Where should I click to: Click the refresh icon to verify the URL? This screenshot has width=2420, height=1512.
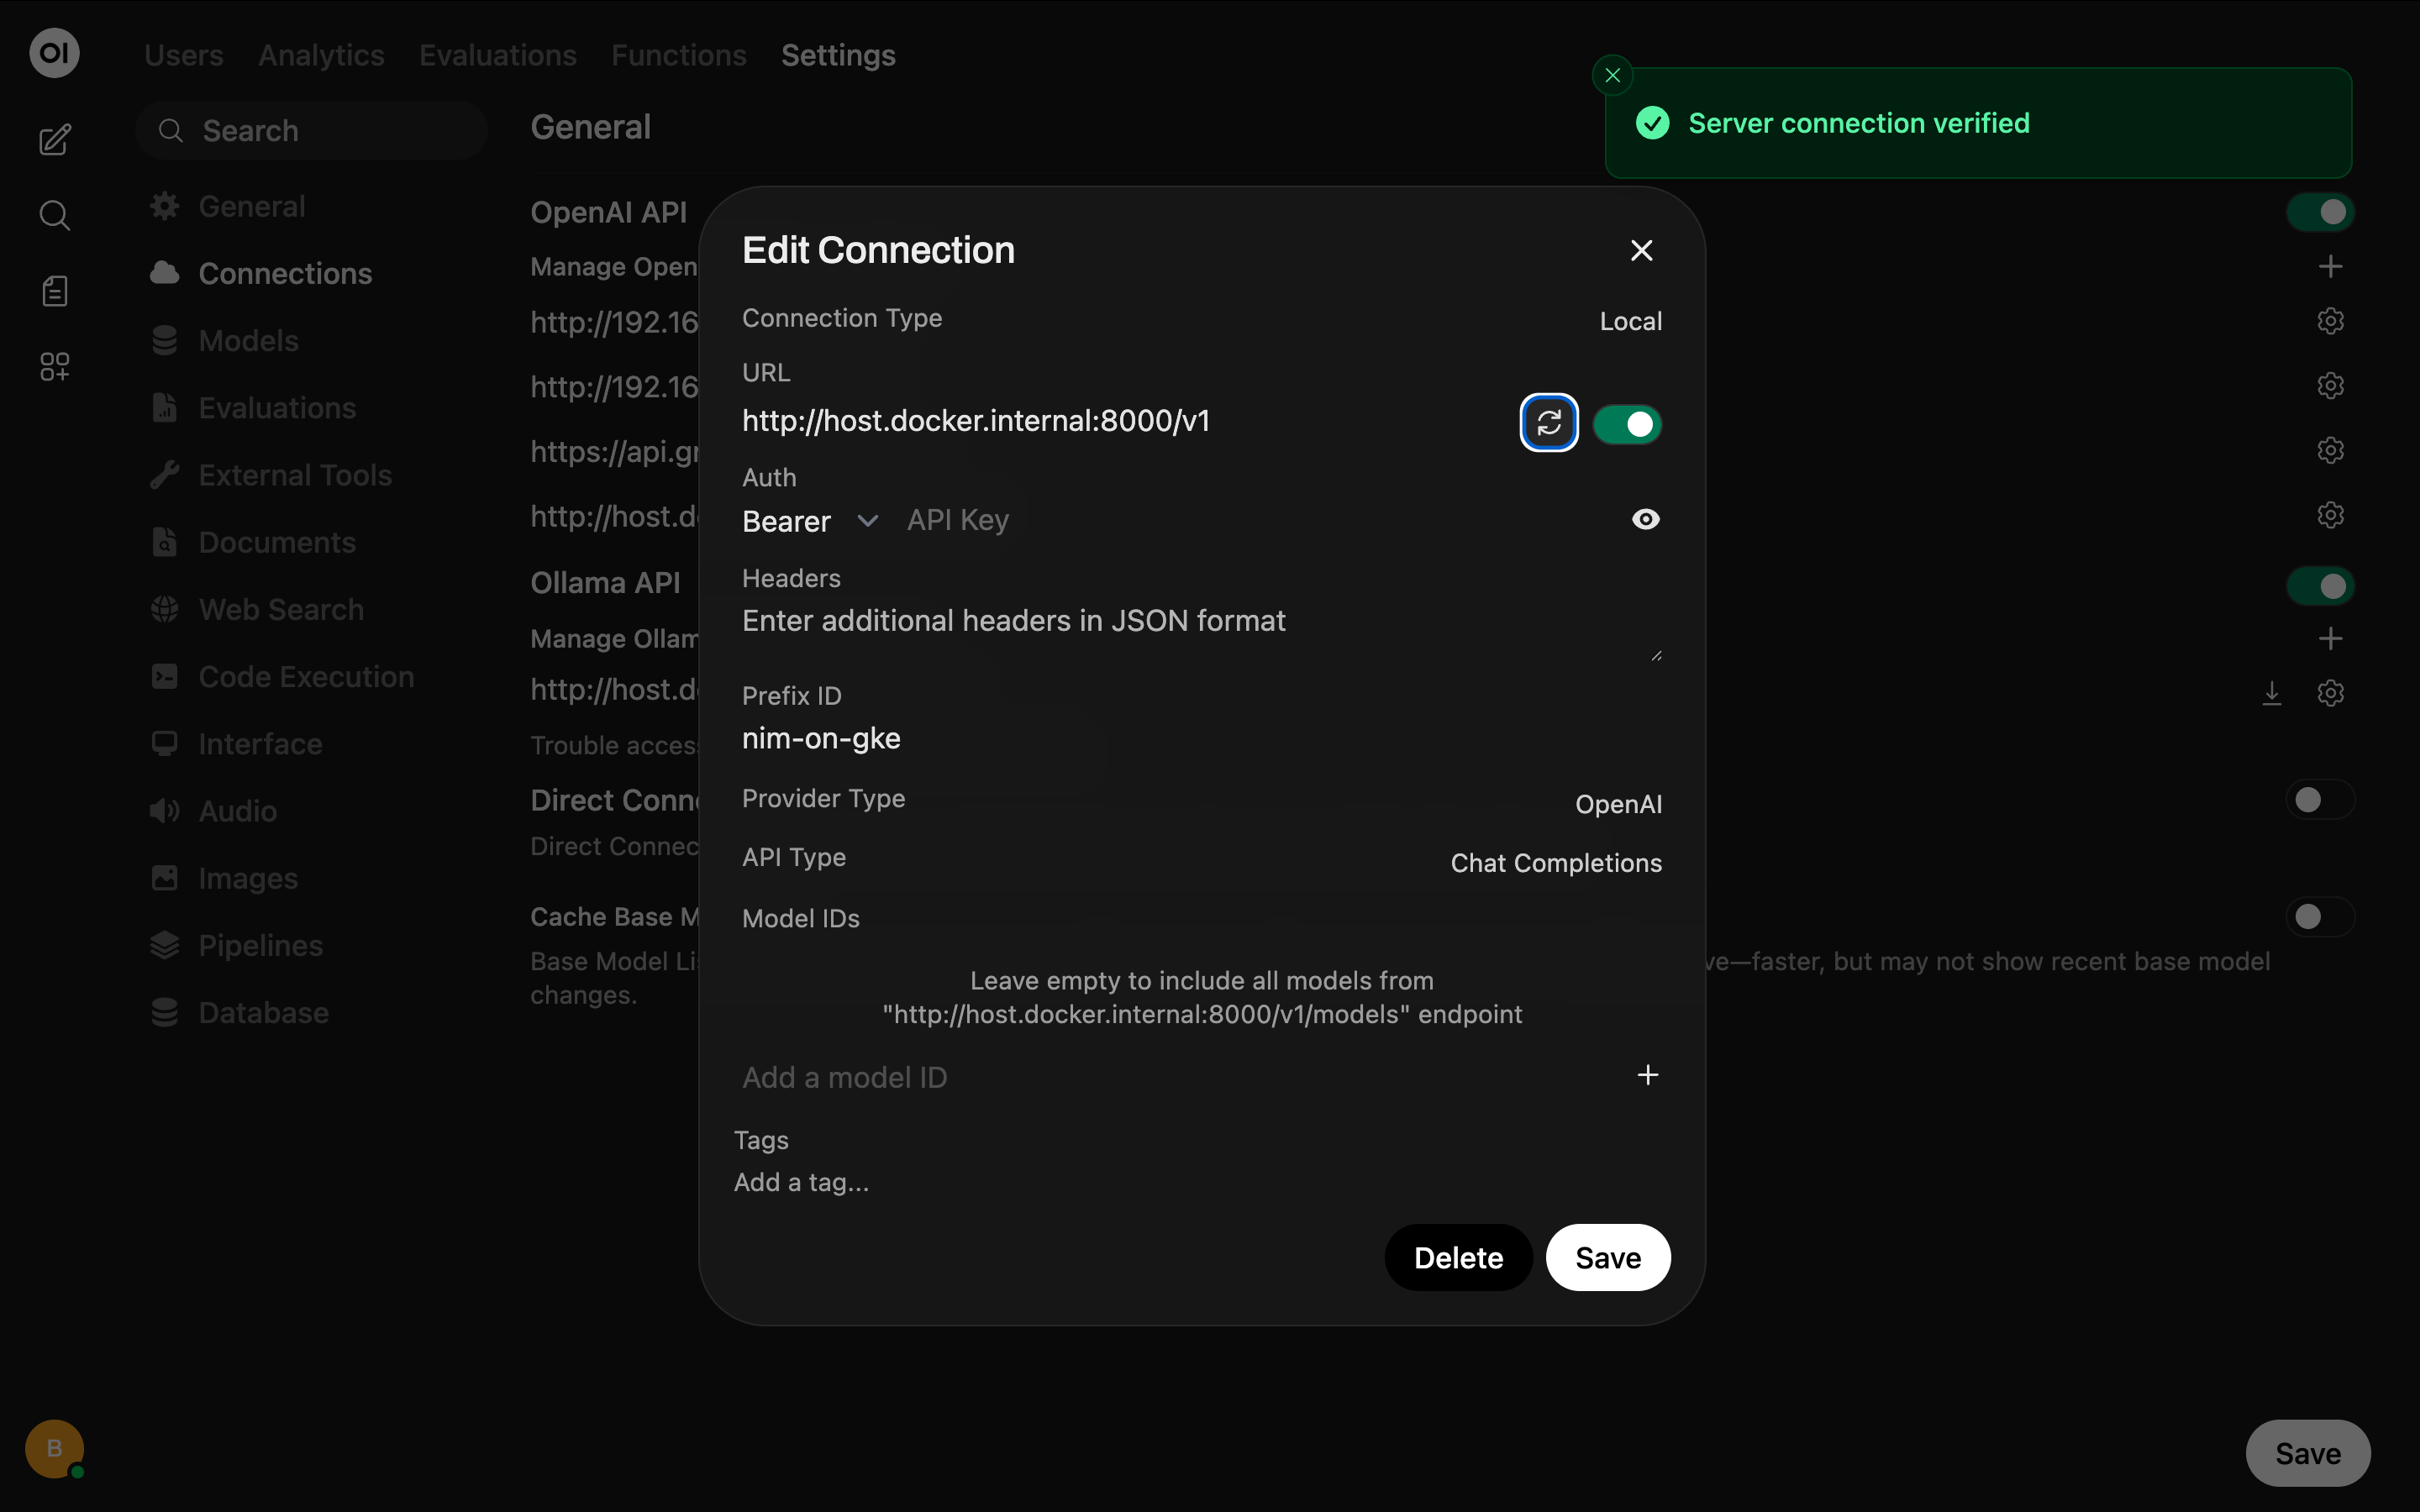[1549, 423]
